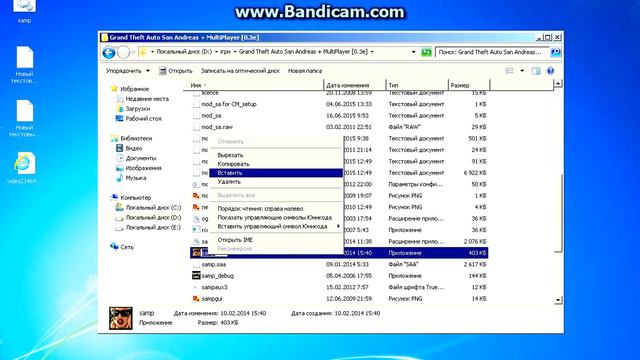
Task: Open Сеть network in sidebar
Action: [122, 247]
